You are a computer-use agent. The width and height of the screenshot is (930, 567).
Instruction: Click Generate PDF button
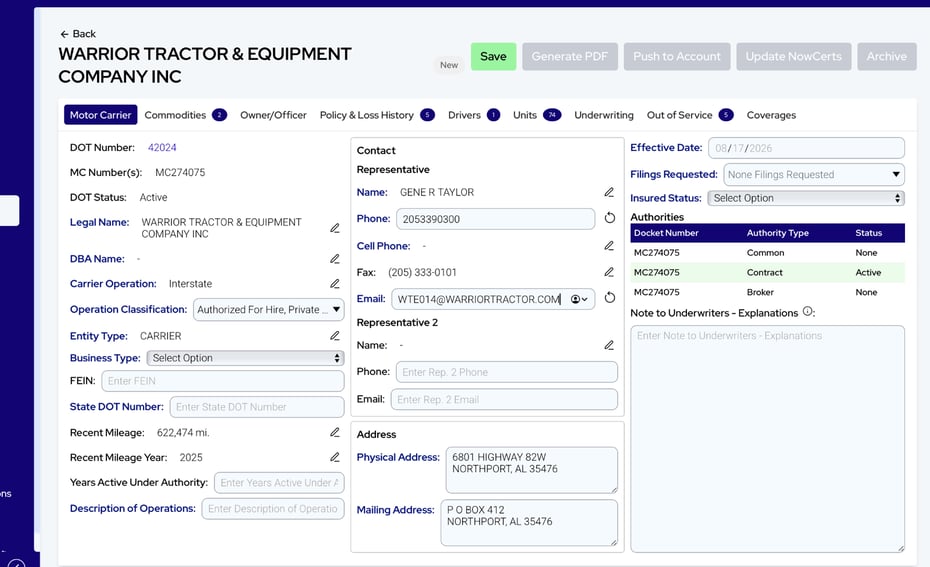[x=570, y=56]
